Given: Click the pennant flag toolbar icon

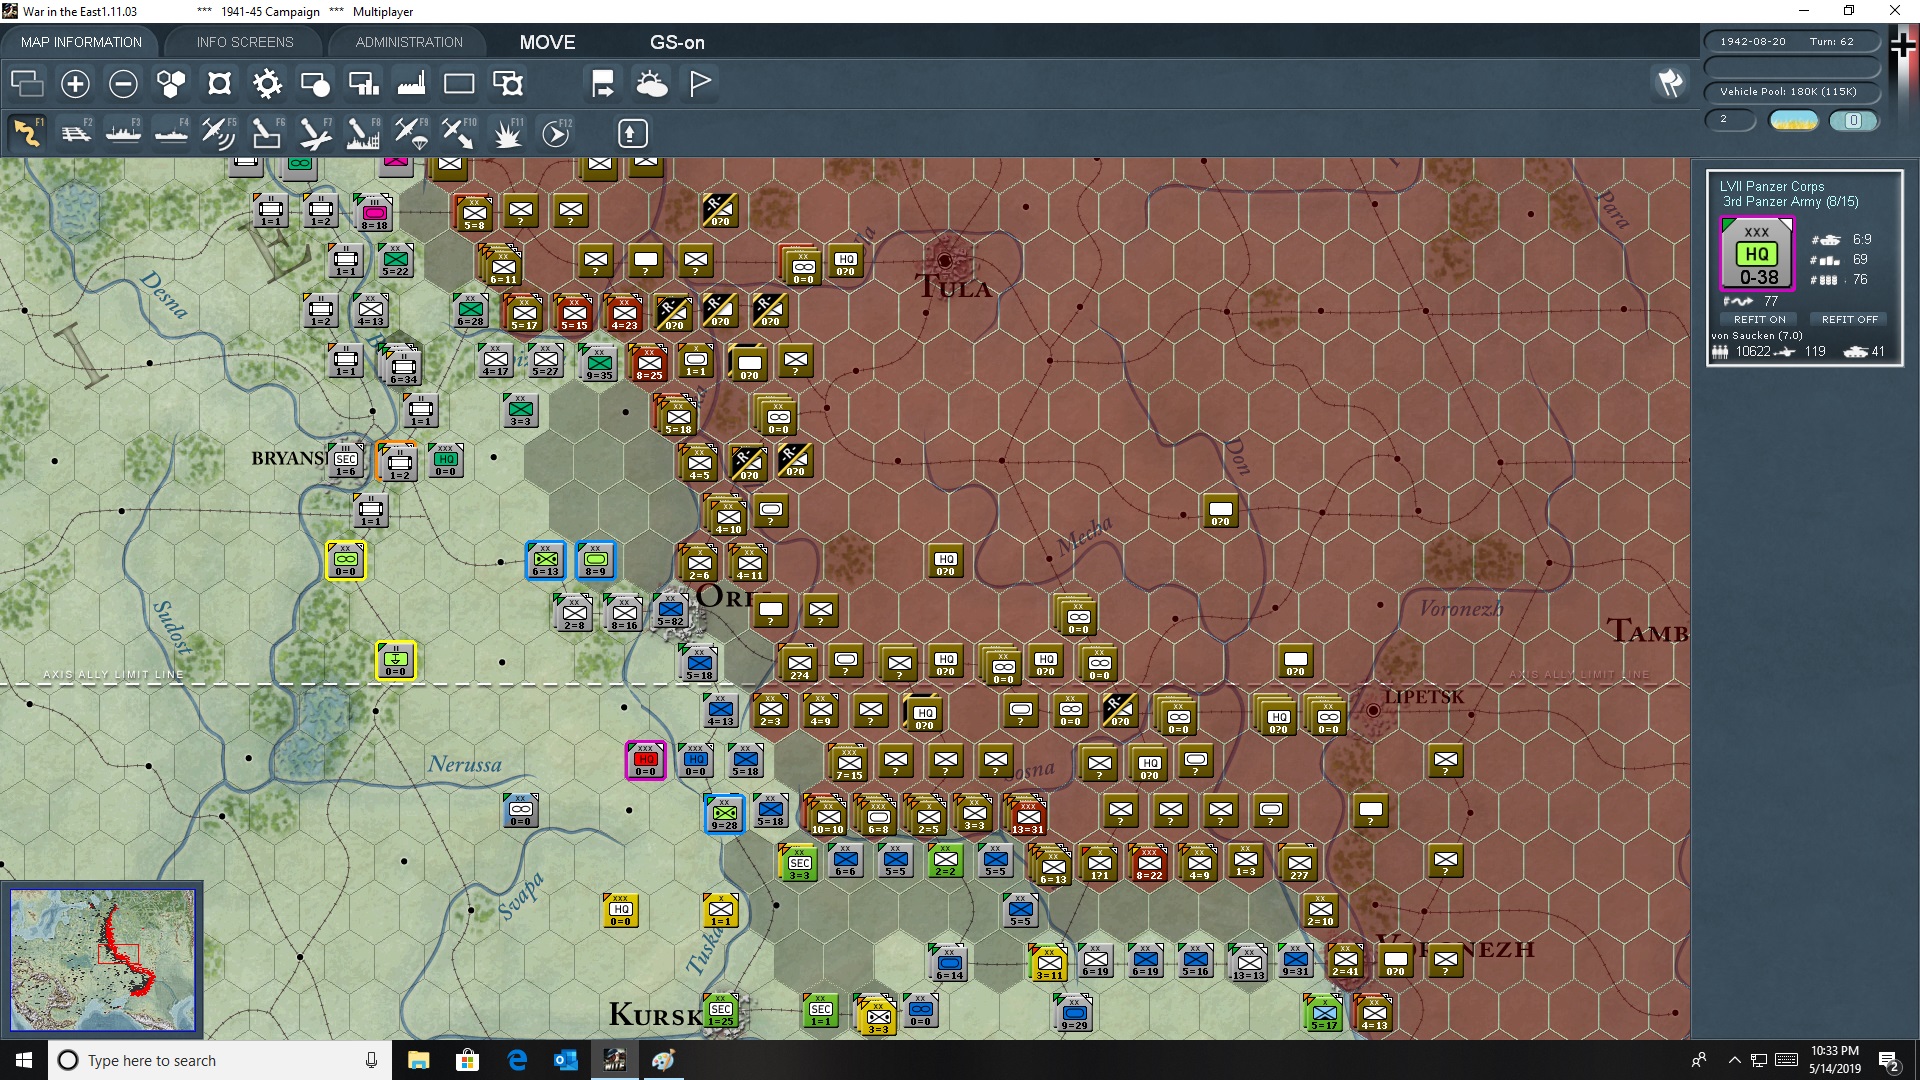Looking at the screenshot, I should tap(700, 84).
